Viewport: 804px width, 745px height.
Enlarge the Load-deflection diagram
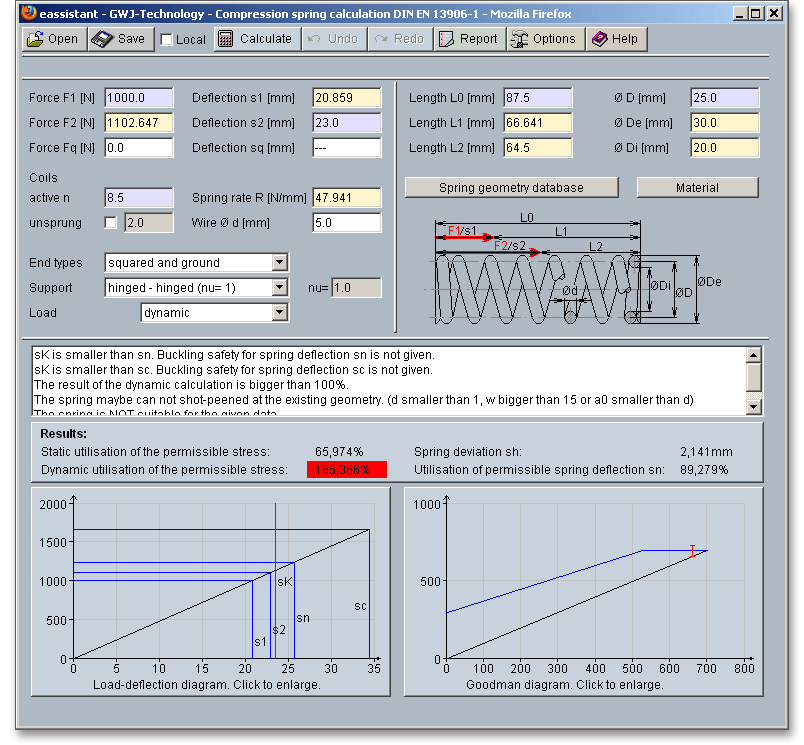pos(206,590)
